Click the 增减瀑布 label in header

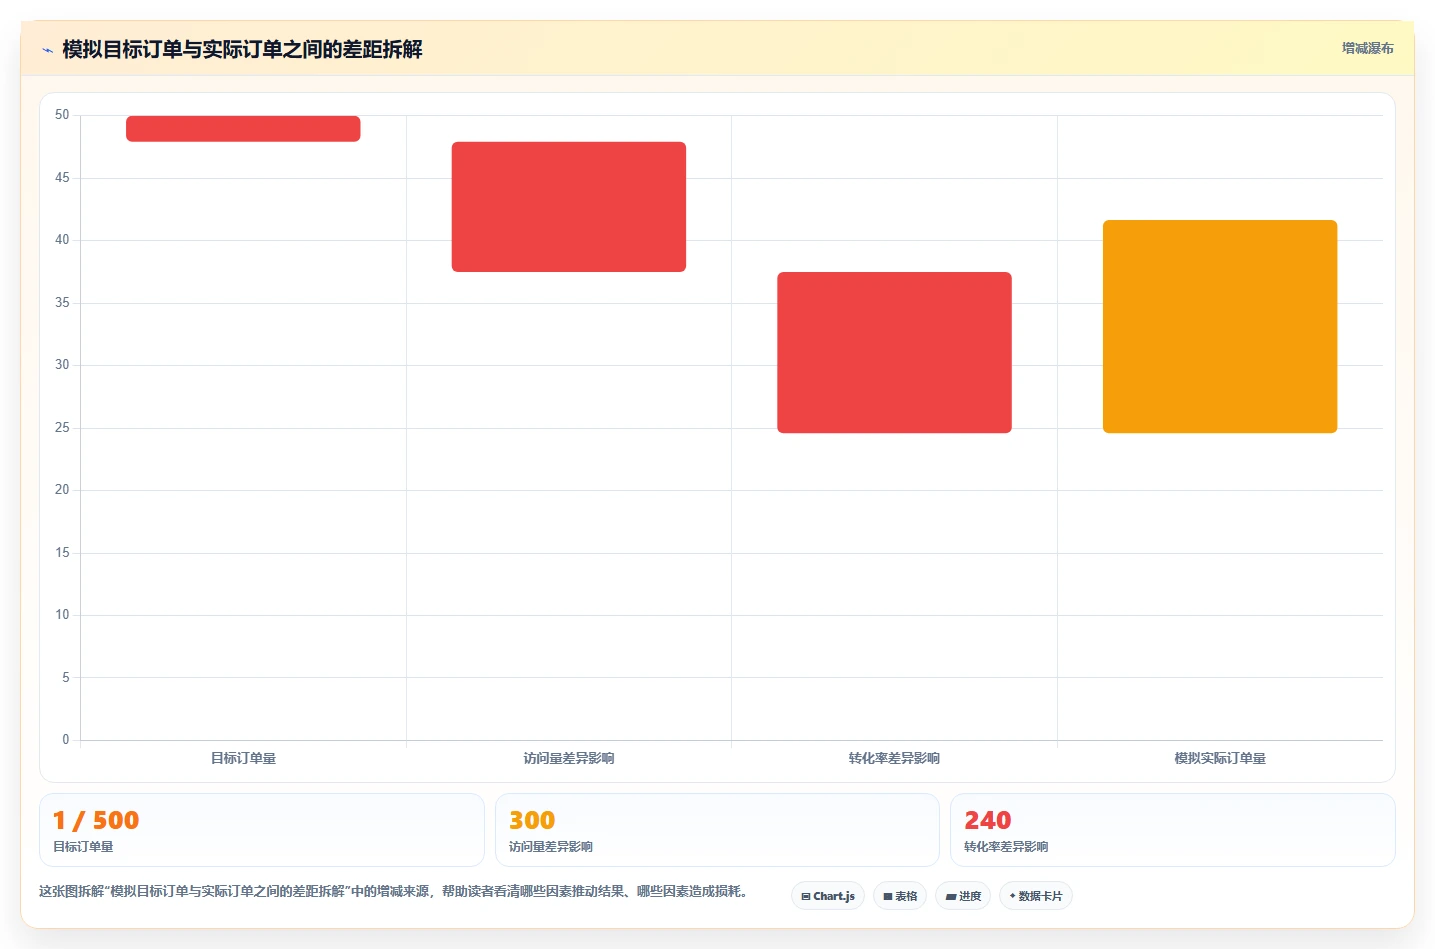pos(1367,48)
